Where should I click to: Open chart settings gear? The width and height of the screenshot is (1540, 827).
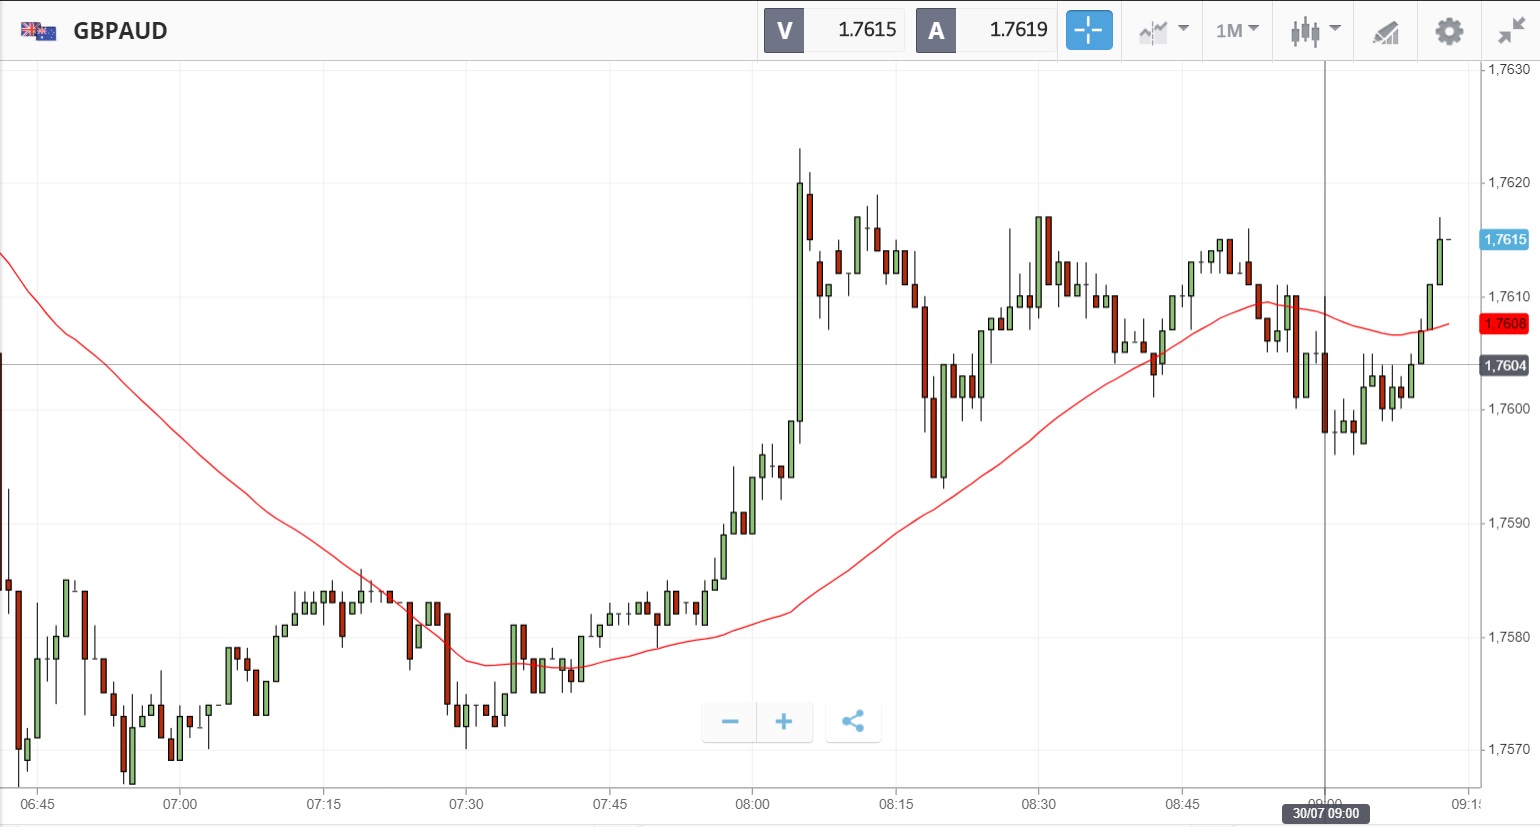pos(1449,31)
